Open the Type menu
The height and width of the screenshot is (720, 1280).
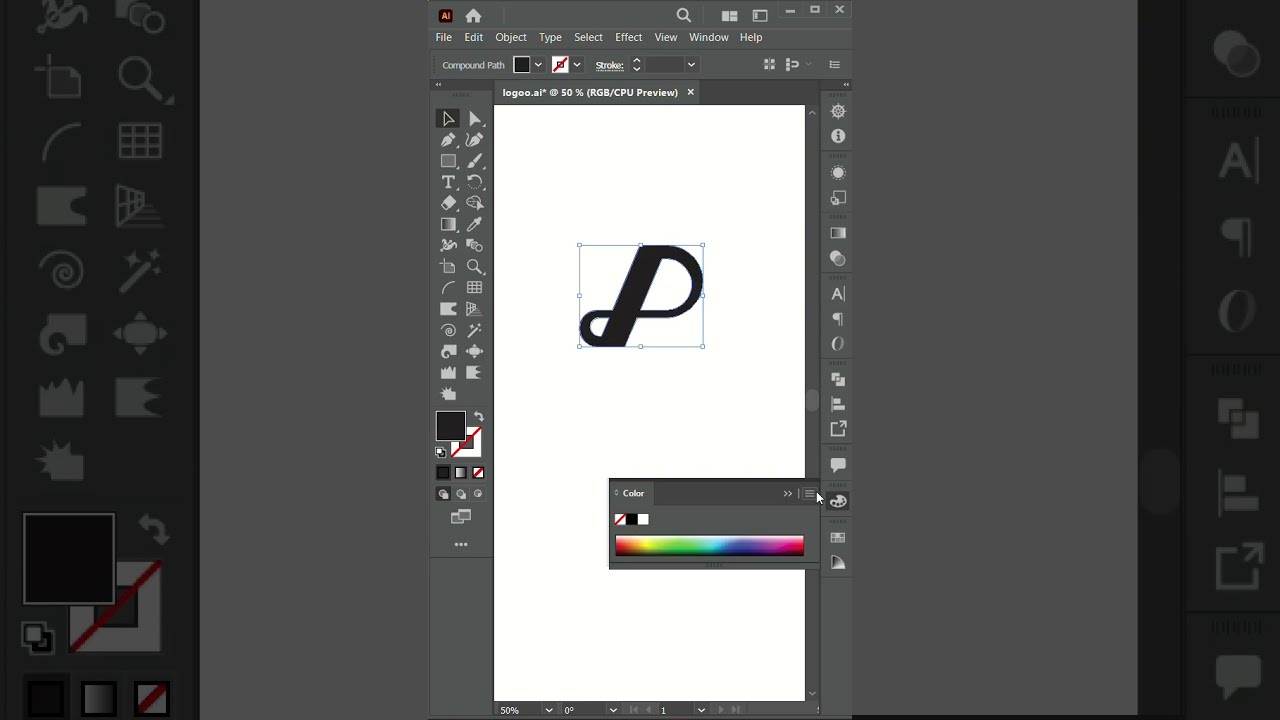click(x=550, y=37)
